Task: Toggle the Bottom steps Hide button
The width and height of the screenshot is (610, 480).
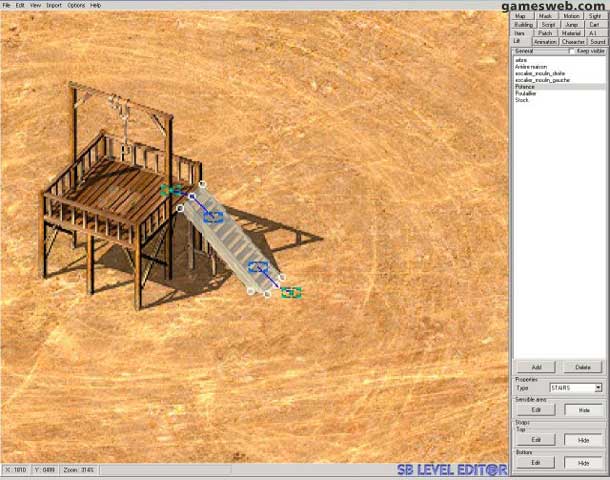Action: [583, 463]
